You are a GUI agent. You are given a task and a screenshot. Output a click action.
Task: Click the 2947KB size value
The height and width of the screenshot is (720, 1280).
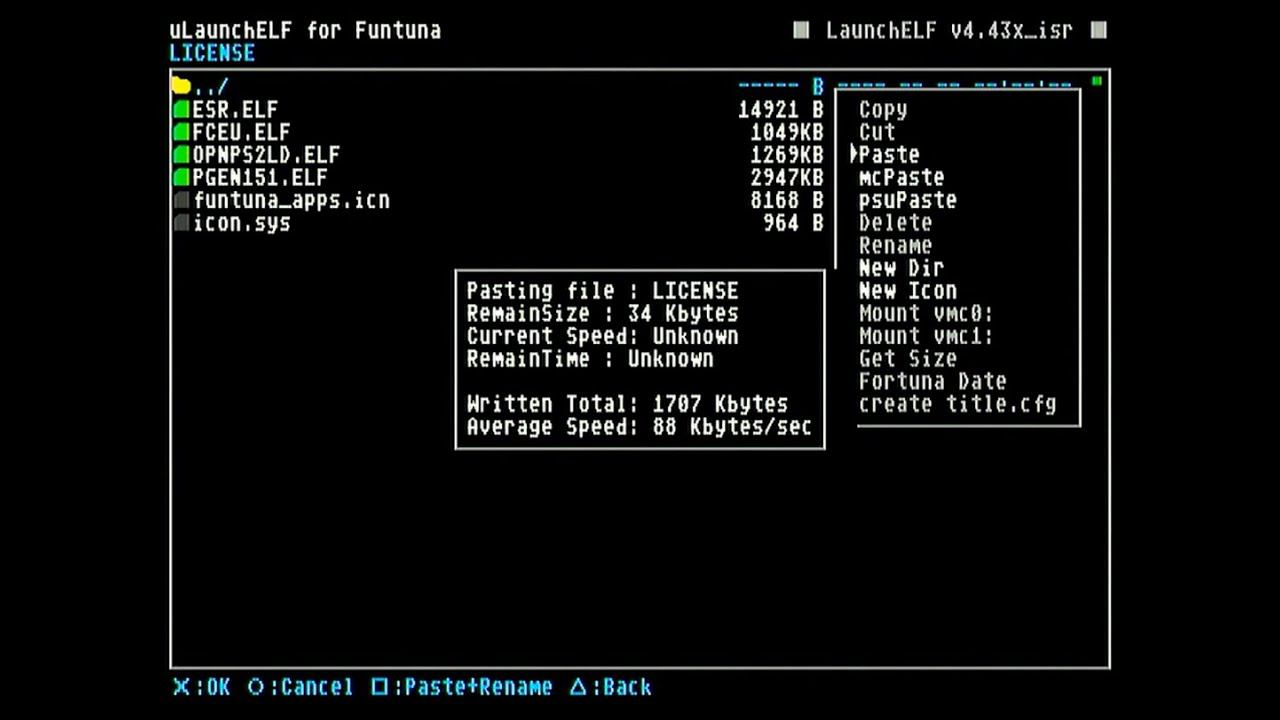click(787, 178)
